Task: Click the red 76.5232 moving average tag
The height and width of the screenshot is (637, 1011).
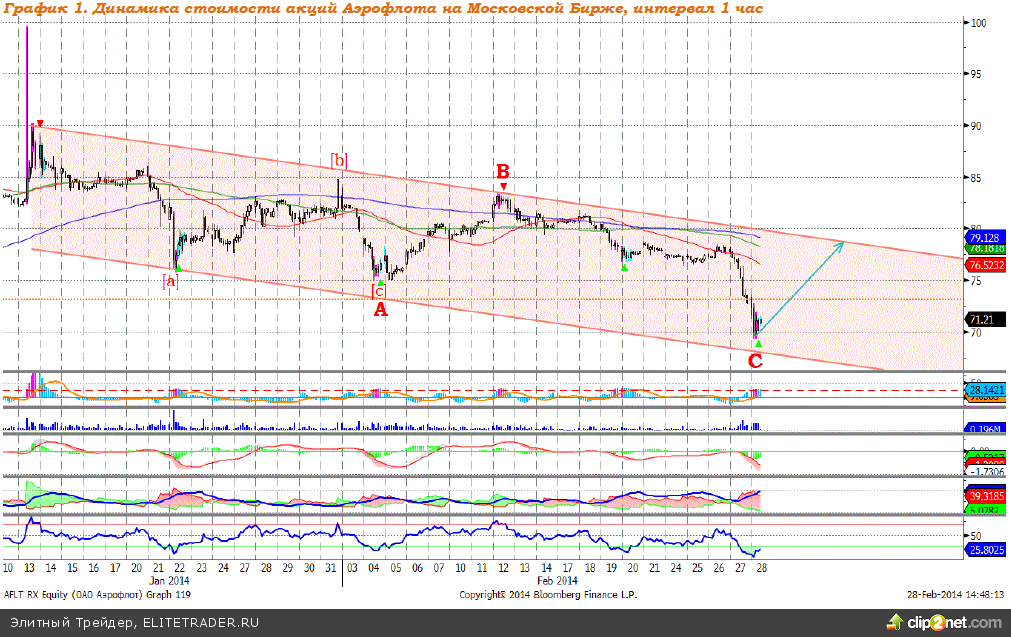Action: 985,265
